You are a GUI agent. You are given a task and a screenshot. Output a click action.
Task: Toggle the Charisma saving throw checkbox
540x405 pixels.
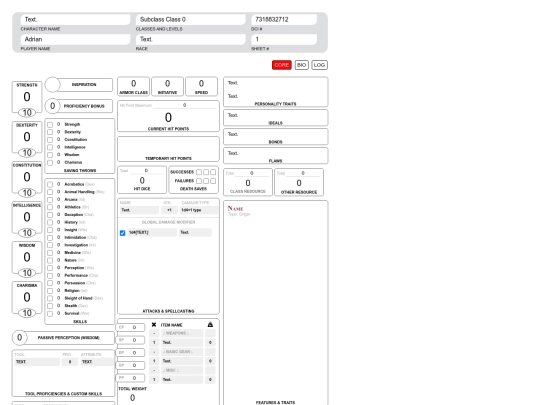tap(50, 163)
